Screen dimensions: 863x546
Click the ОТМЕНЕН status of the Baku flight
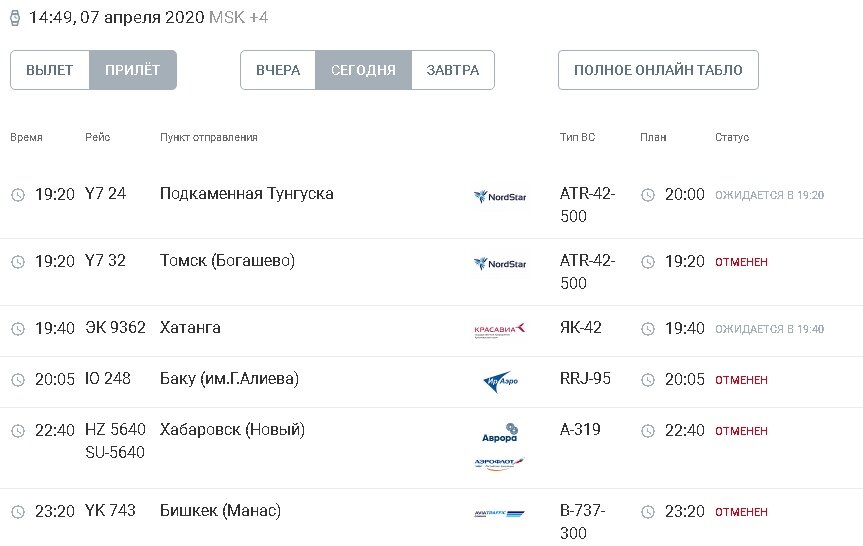(741, 380)
